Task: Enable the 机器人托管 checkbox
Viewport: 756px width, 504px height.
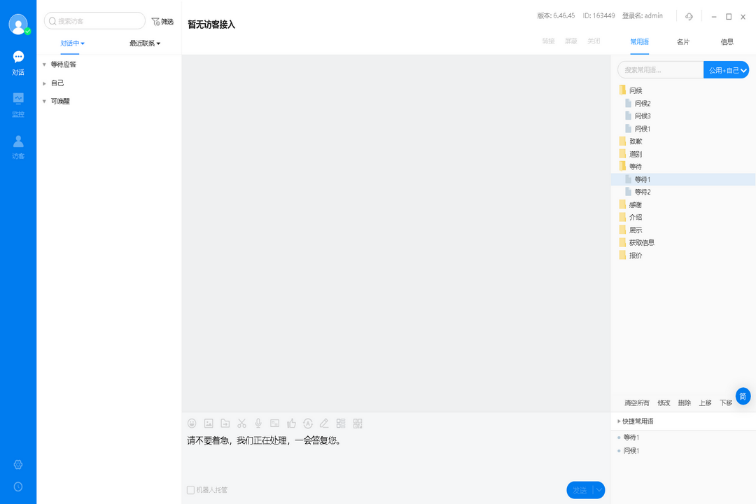Action: (191, 490)
